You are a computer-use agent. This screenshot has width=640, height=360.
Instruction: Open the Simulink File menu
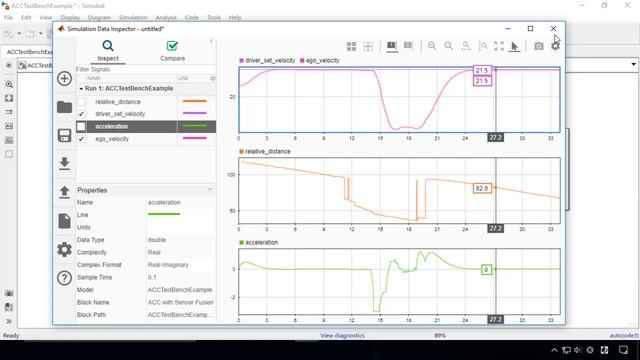pos(8,18)
